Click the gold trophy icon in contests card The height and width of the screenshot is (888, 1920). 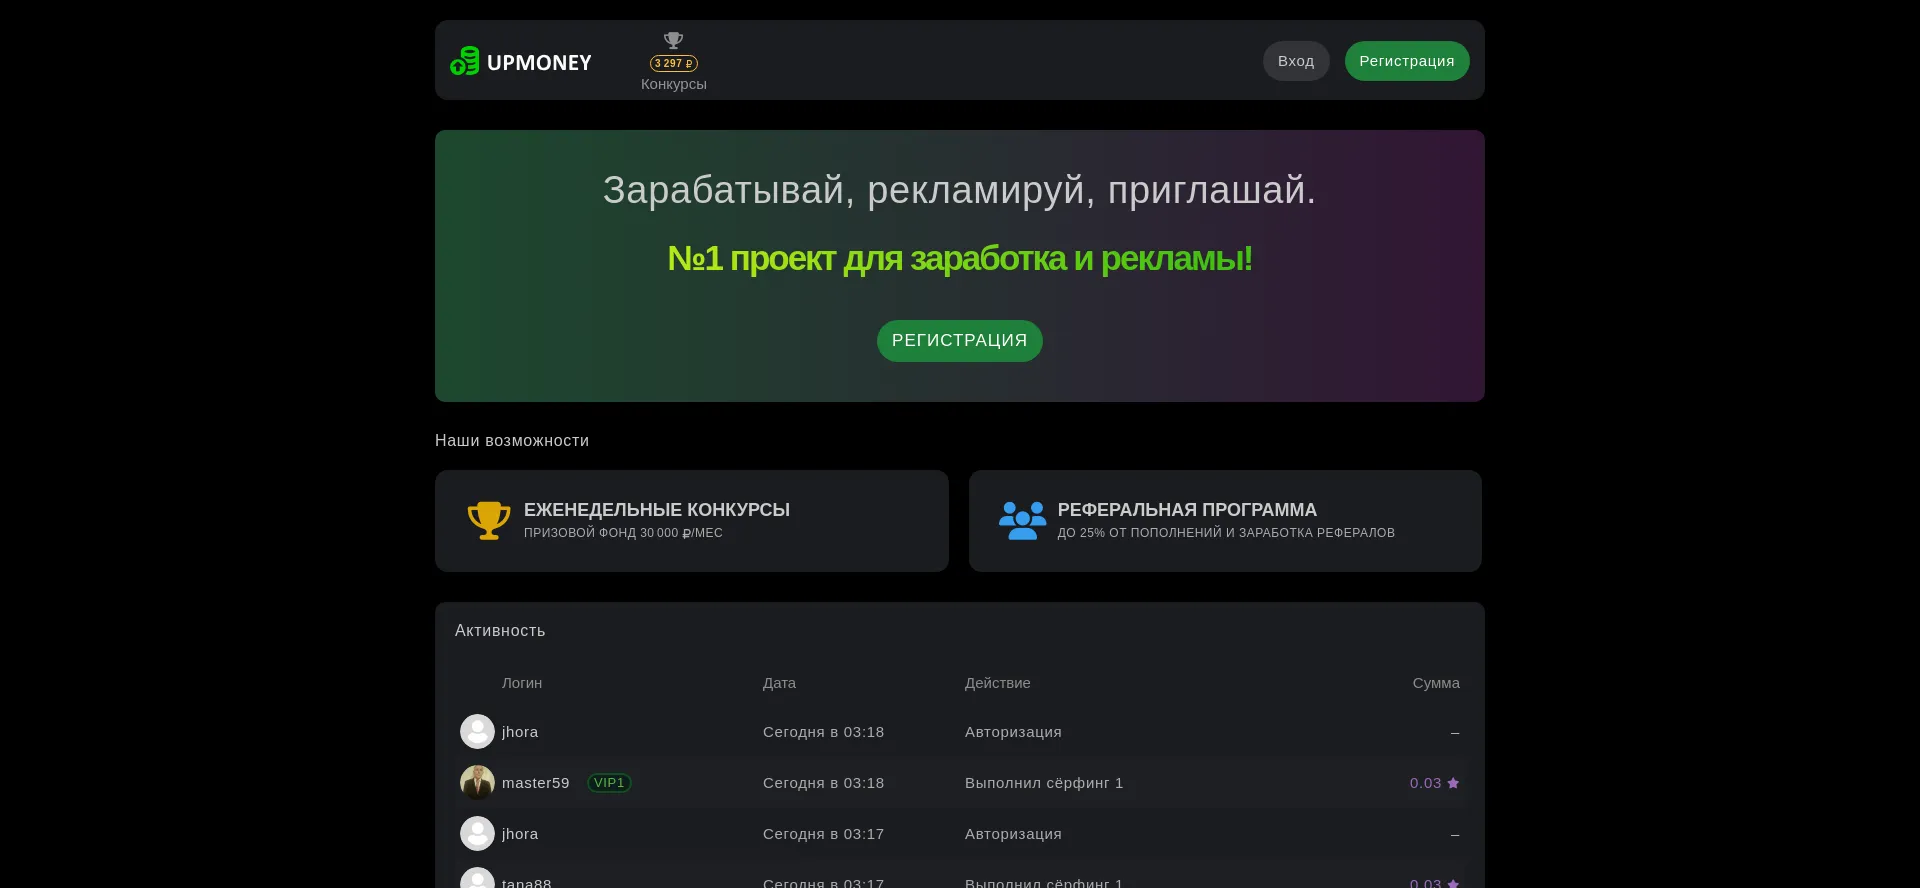click(x=489, y=521)
